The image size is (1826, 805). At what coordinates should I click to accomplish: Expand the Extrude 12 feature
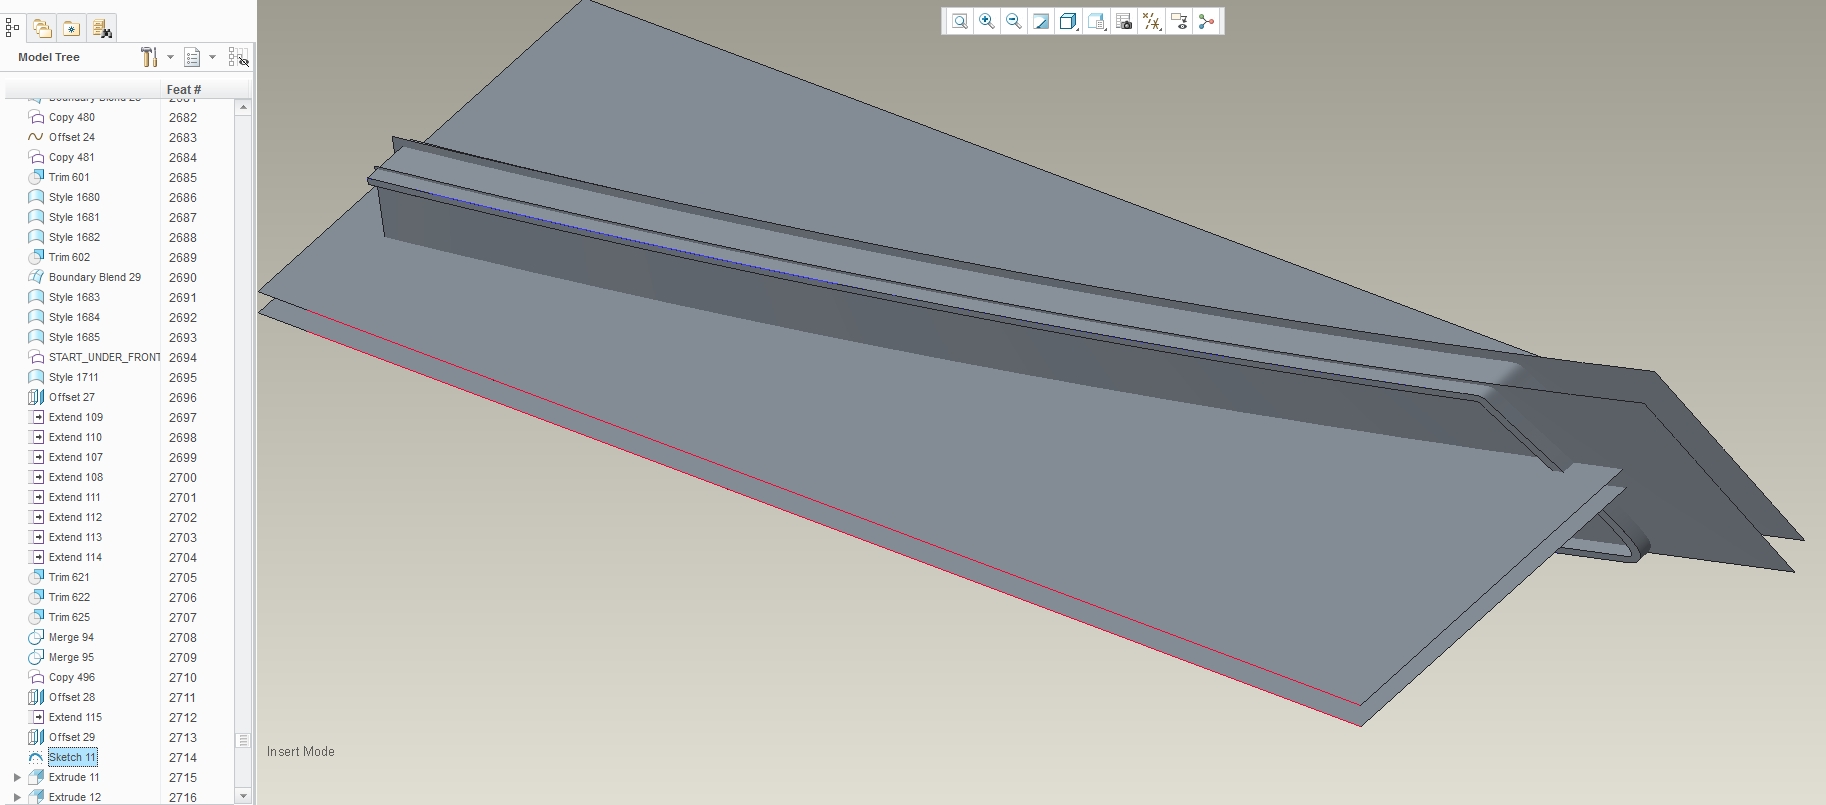click(x=17, y=797)
